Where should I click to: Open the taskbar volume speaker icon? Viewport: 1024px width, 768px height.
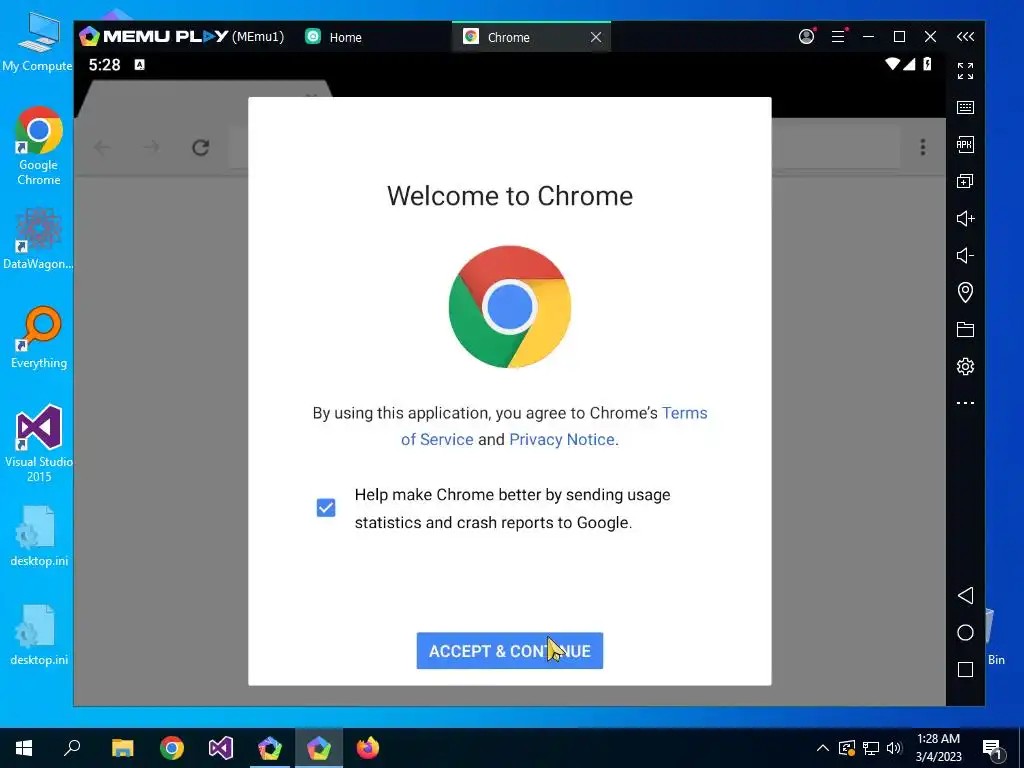pos(894,748)
